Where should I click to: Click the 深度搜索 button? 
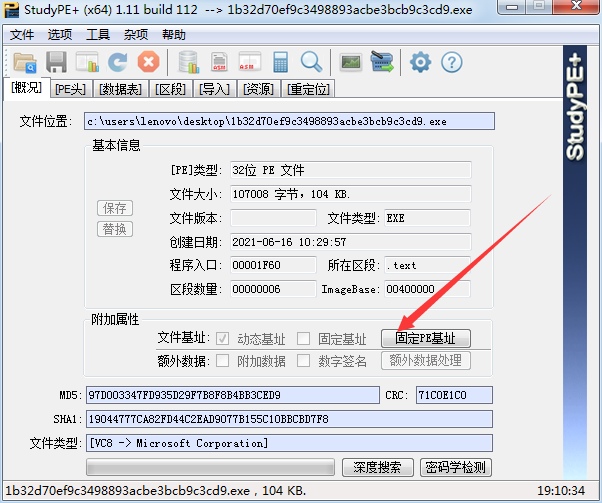[x=377, y=467]
